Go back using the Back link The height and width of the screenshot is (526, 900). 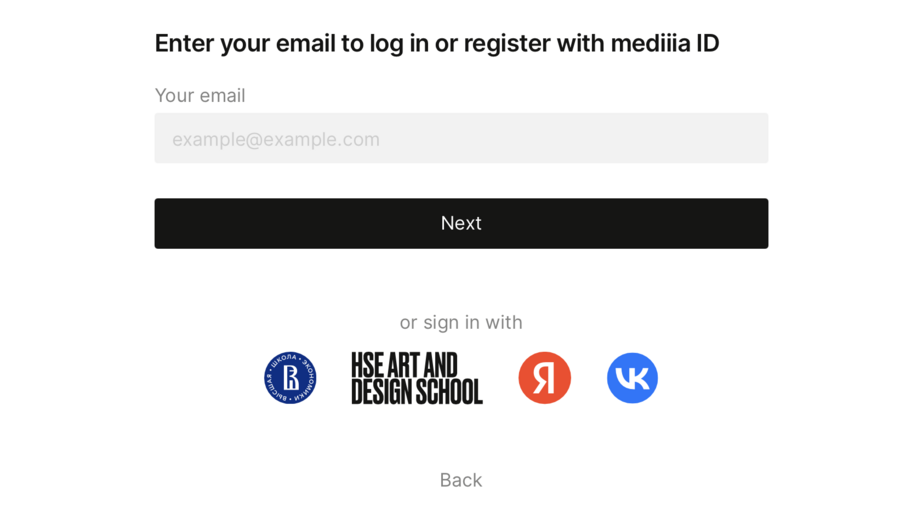(461, 480)
